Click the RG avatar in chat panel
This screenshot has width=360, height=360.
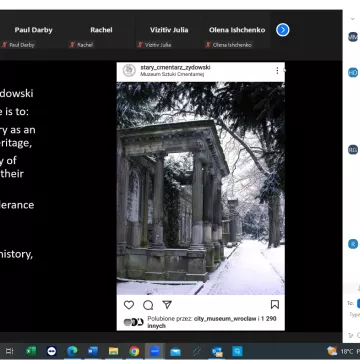pos(353,150)
